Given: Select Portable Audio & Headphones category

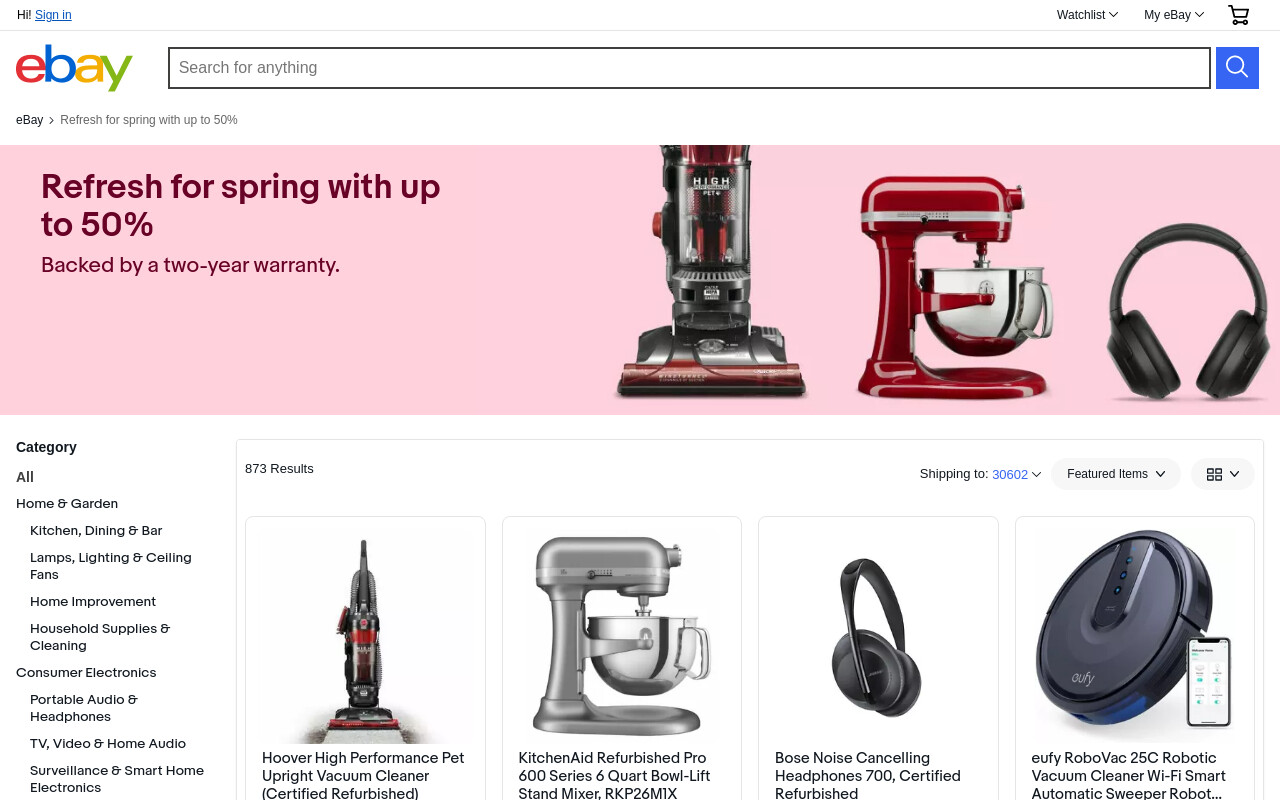Looking at the screenshot, I should pos(84,708).
